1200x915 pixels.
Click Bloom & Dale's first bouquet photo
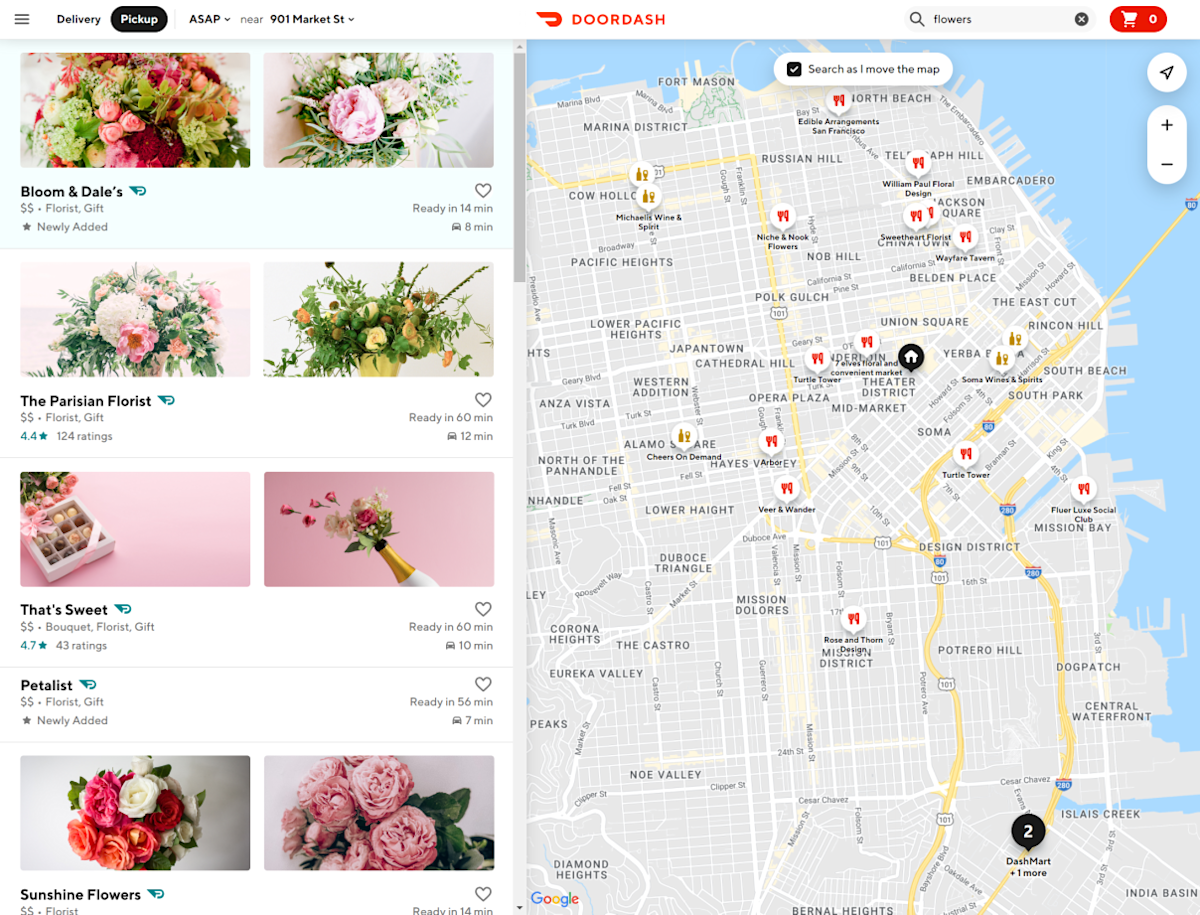(135, 110)
